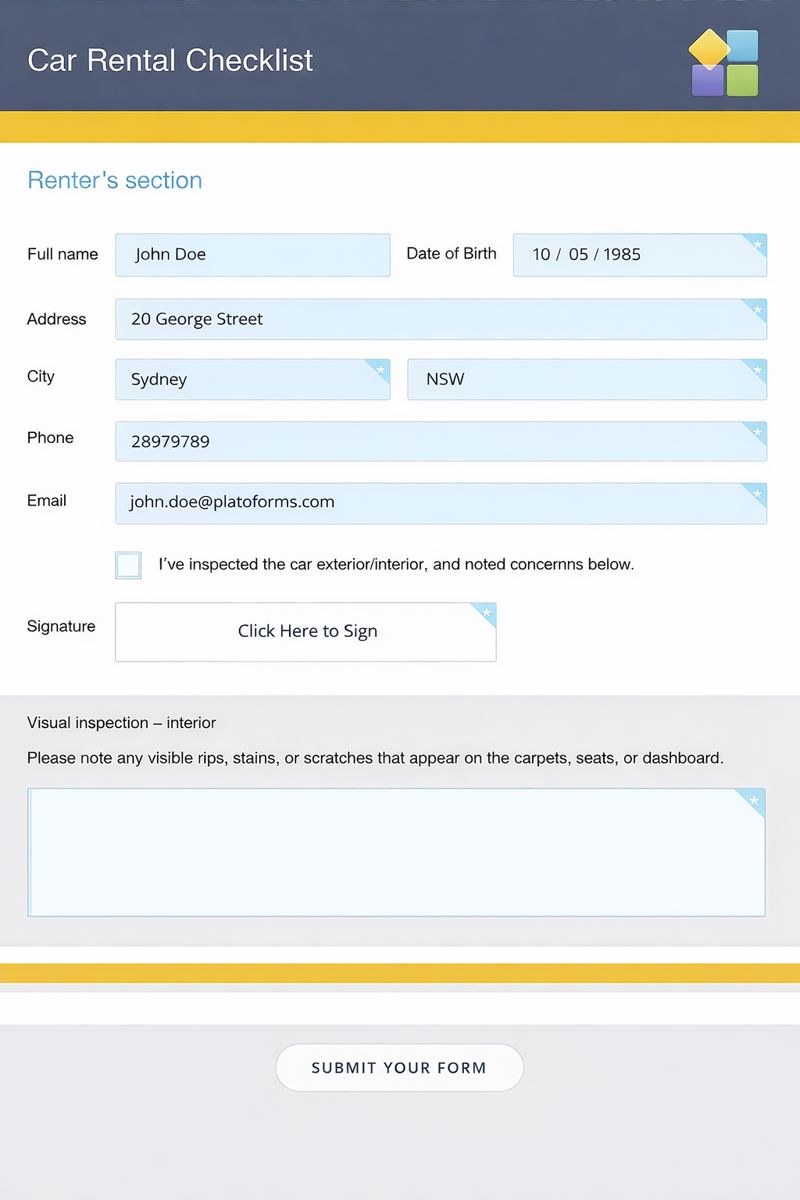Click the required star on the Signature box
Image resolution: width=800 pixels, height=1200 pixels.
(486, 613)
